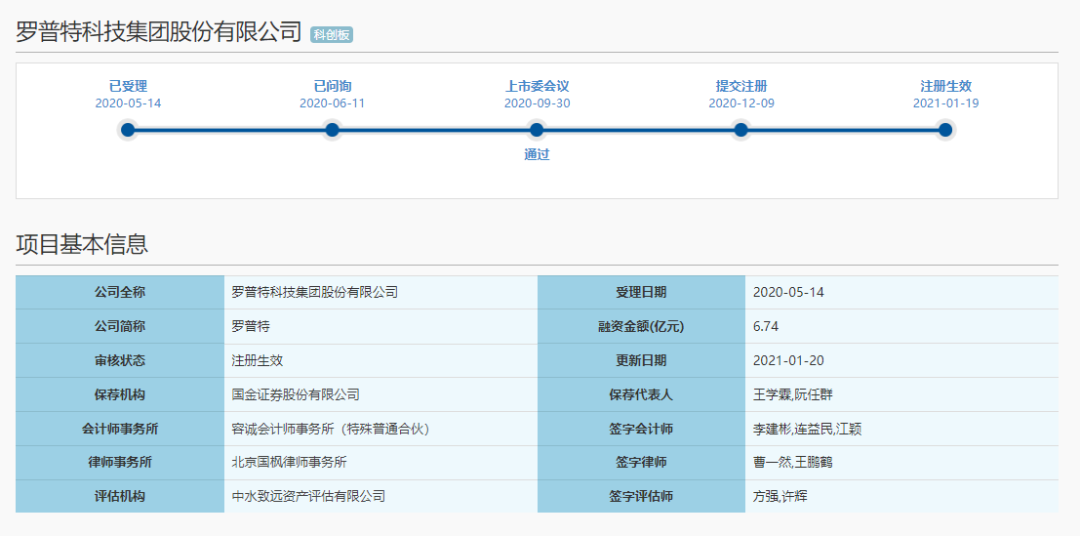Click the 融资金额 value 6.74
The image size is (1080, 536).
766,327
